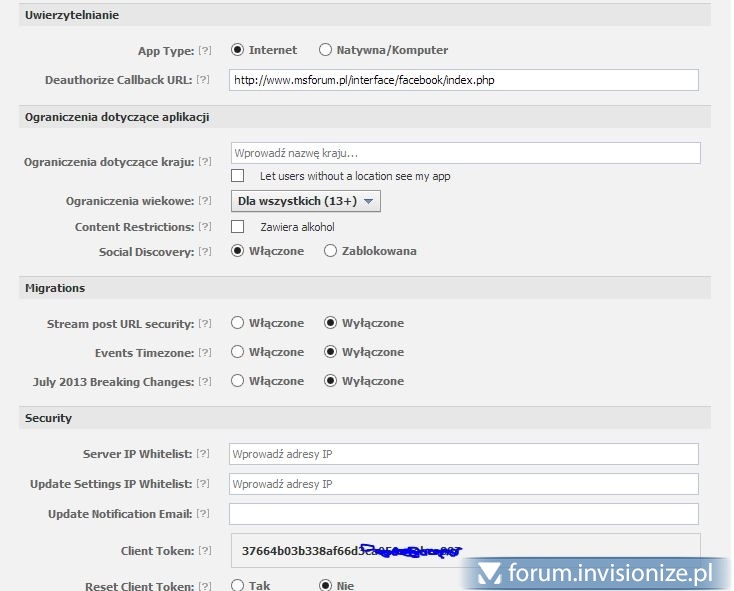Show help for Social Discovery setting
734x591 pixels.
coord(205,252)
